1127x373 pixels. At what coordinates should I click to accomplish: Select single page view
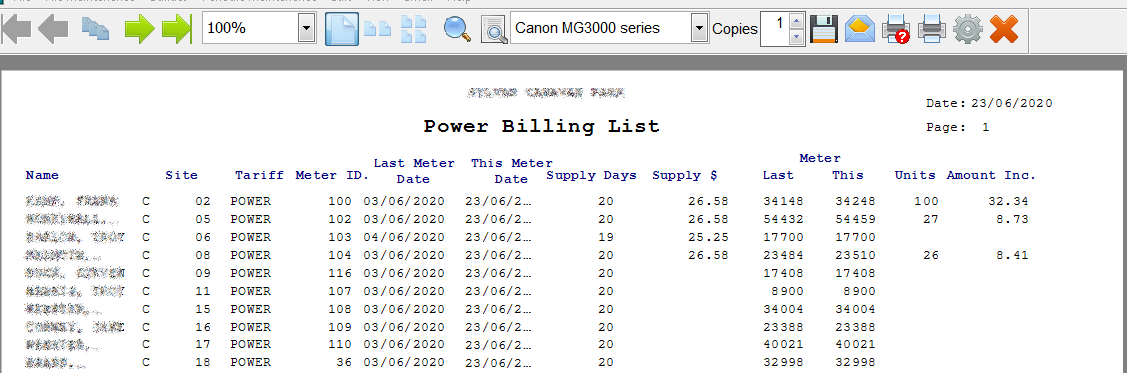(x=341, y=29)
